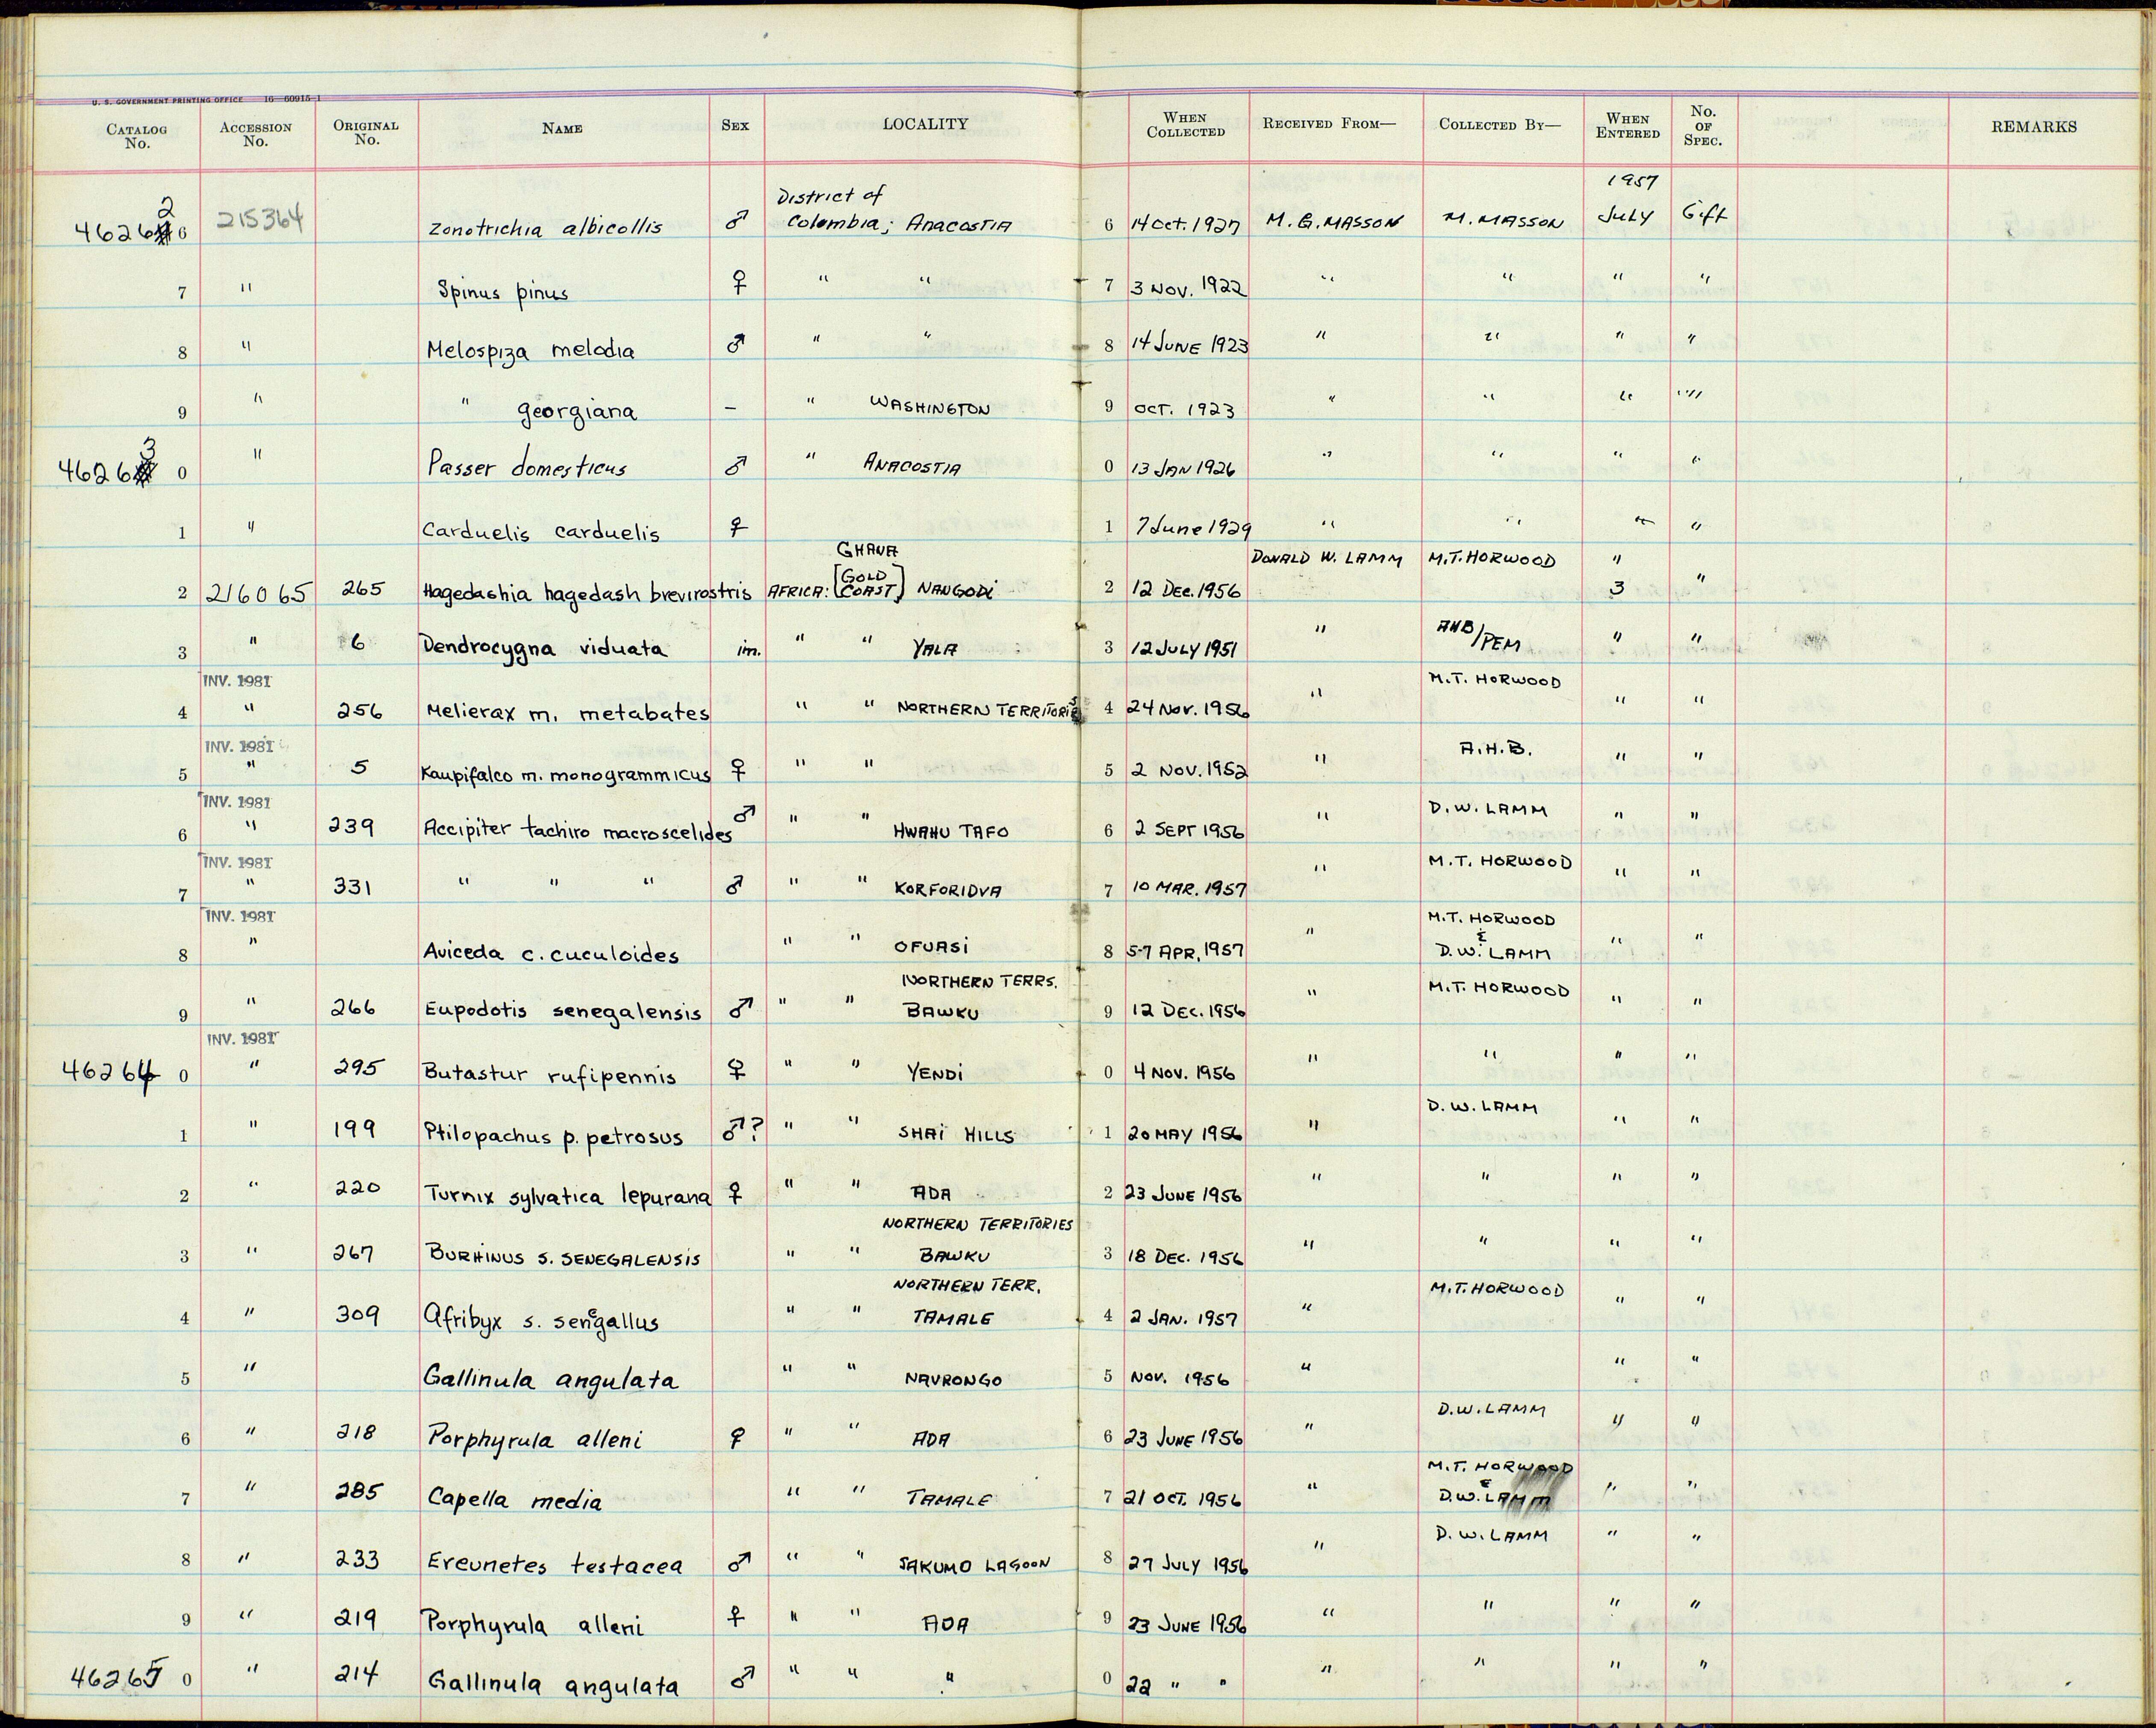The width and height of the screenshot is (2156, 1728).
Task: Select 'Burhinus s. senegalensis' entry
Action: click(x=563, y=1258)
